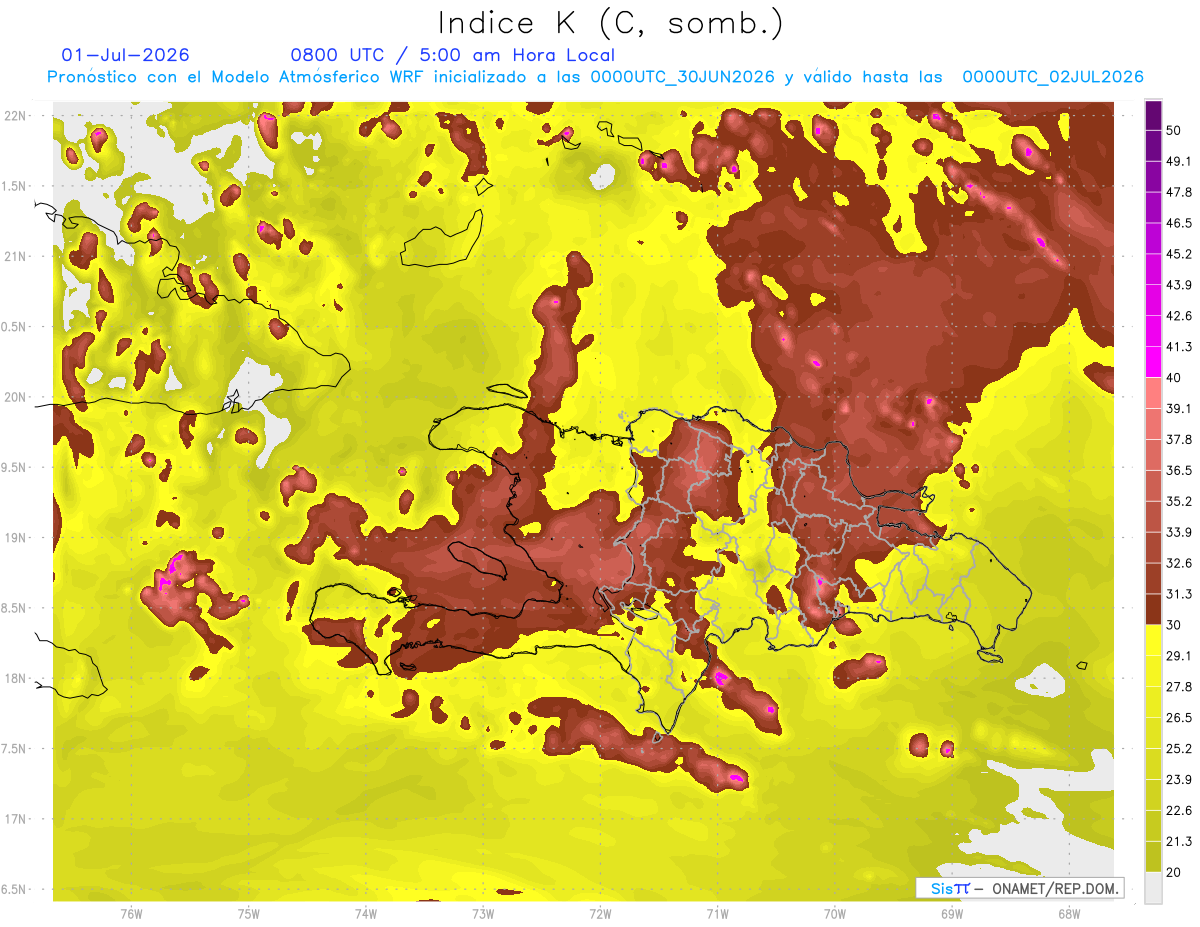
Task: Click the colorbar label '23.9'
Action: 1179,780
